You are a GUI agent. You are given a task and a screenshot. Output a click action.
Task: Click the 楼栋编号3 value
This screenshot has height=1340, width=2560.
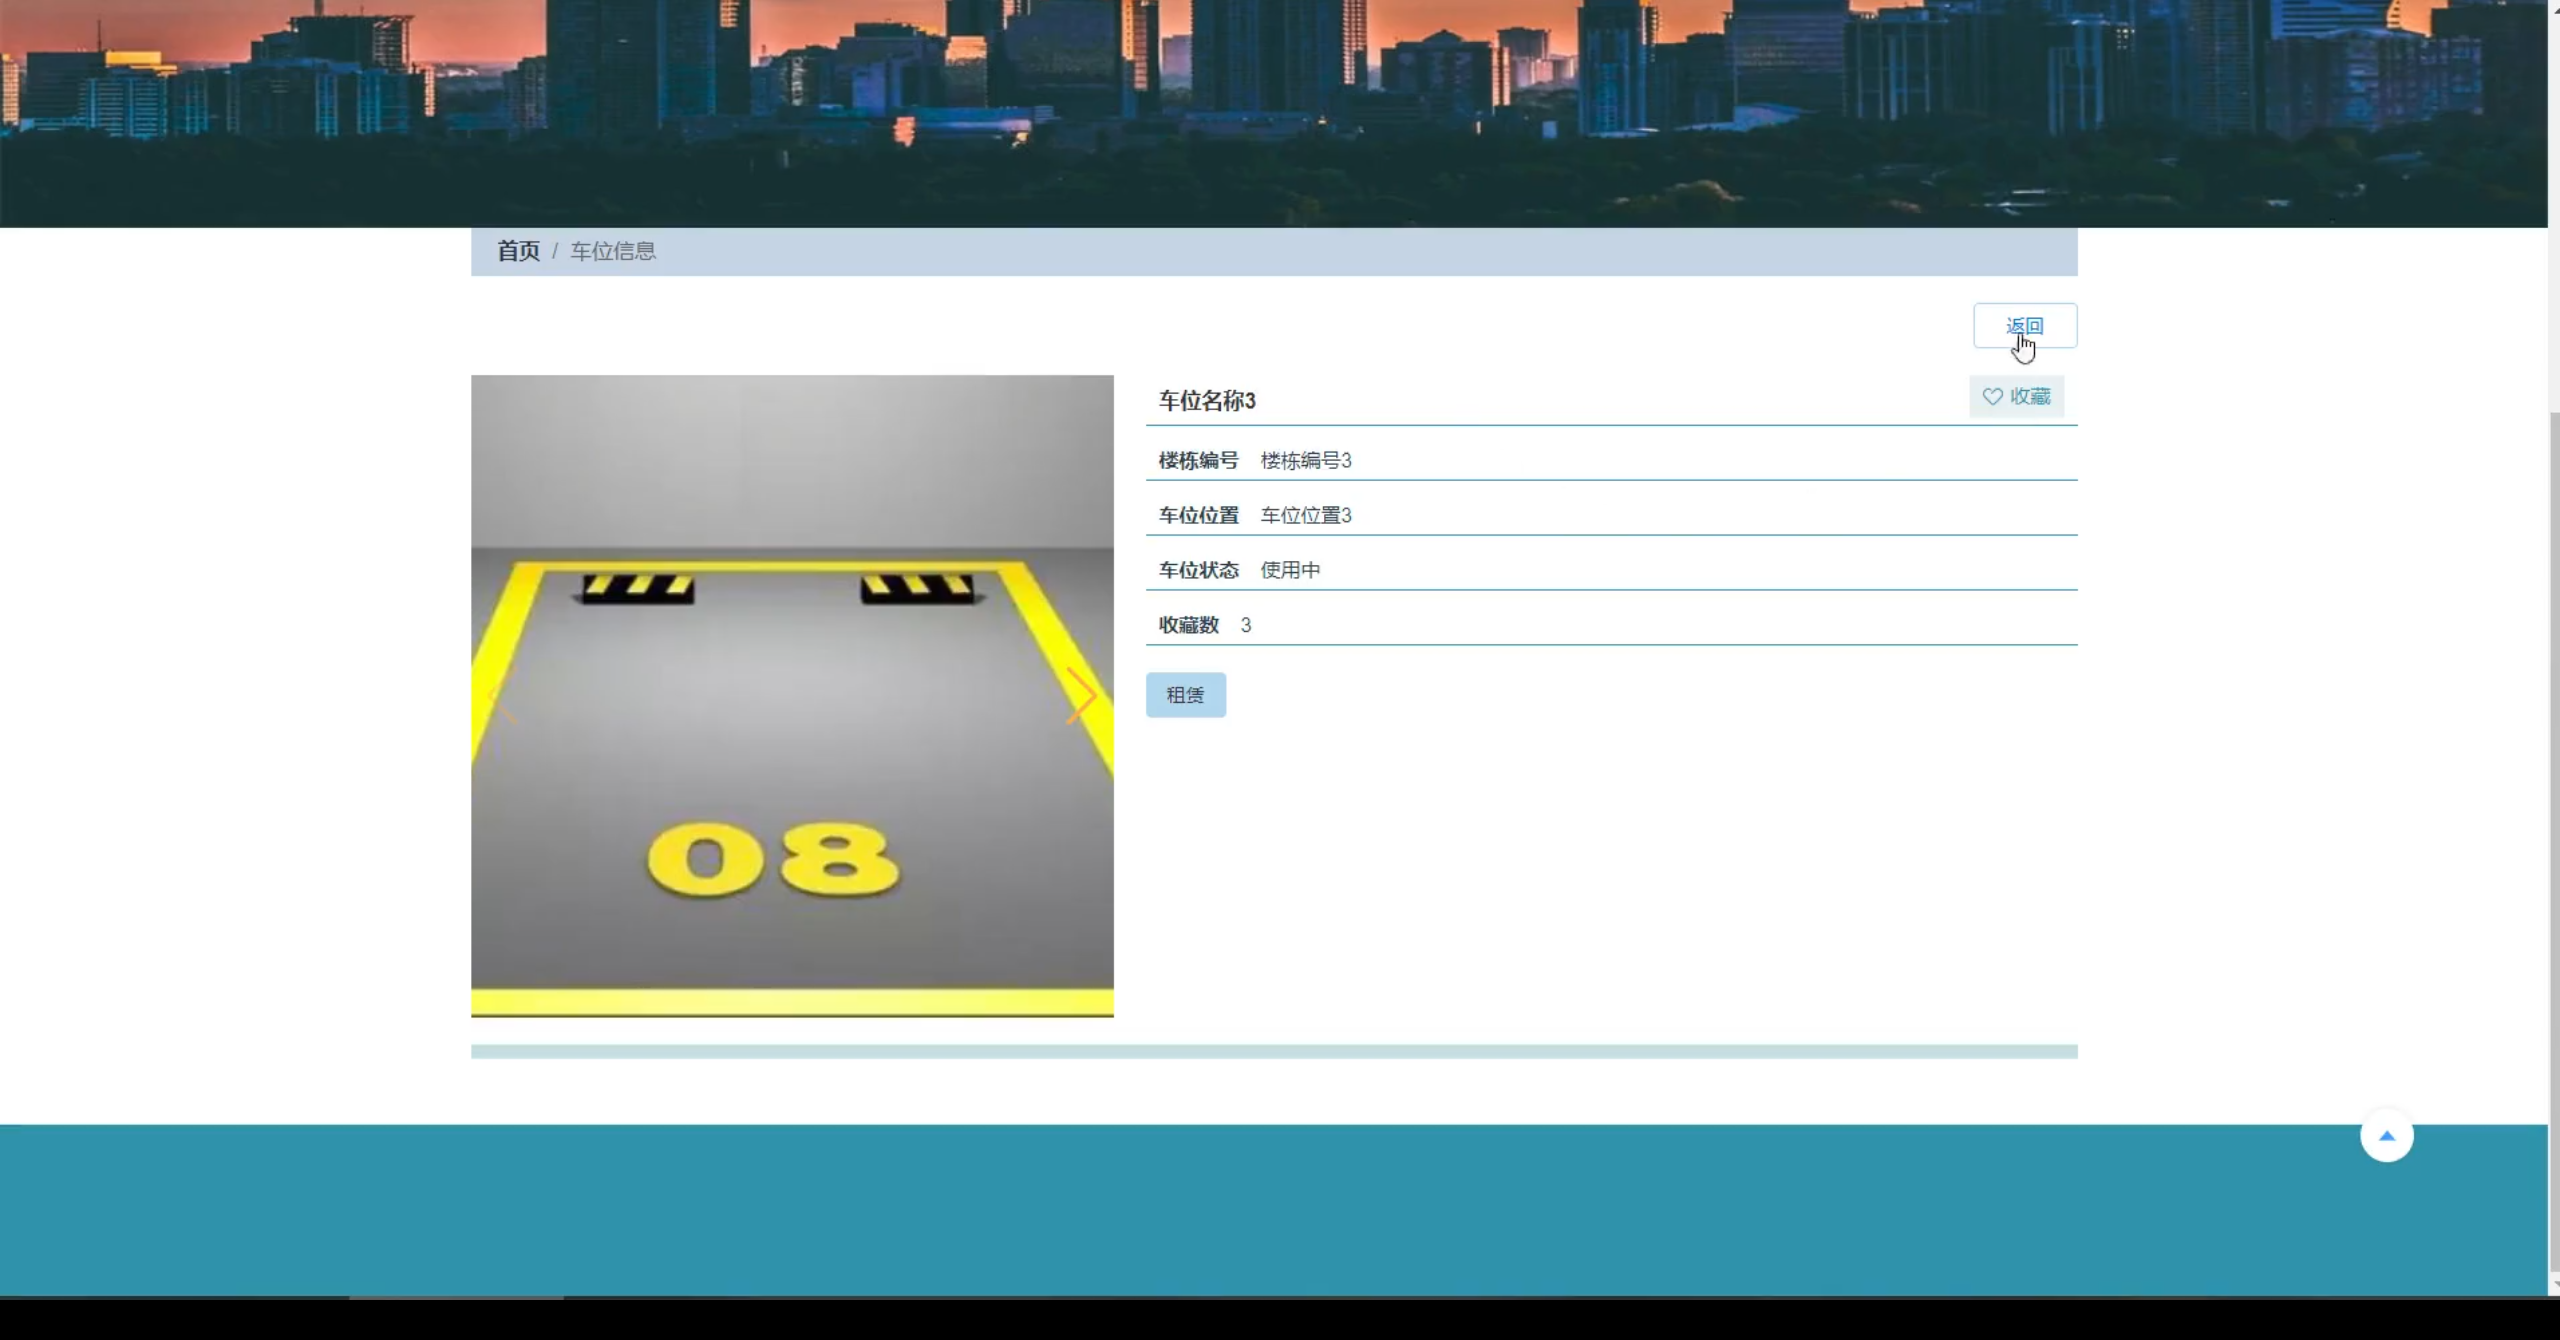point(1305,461)
